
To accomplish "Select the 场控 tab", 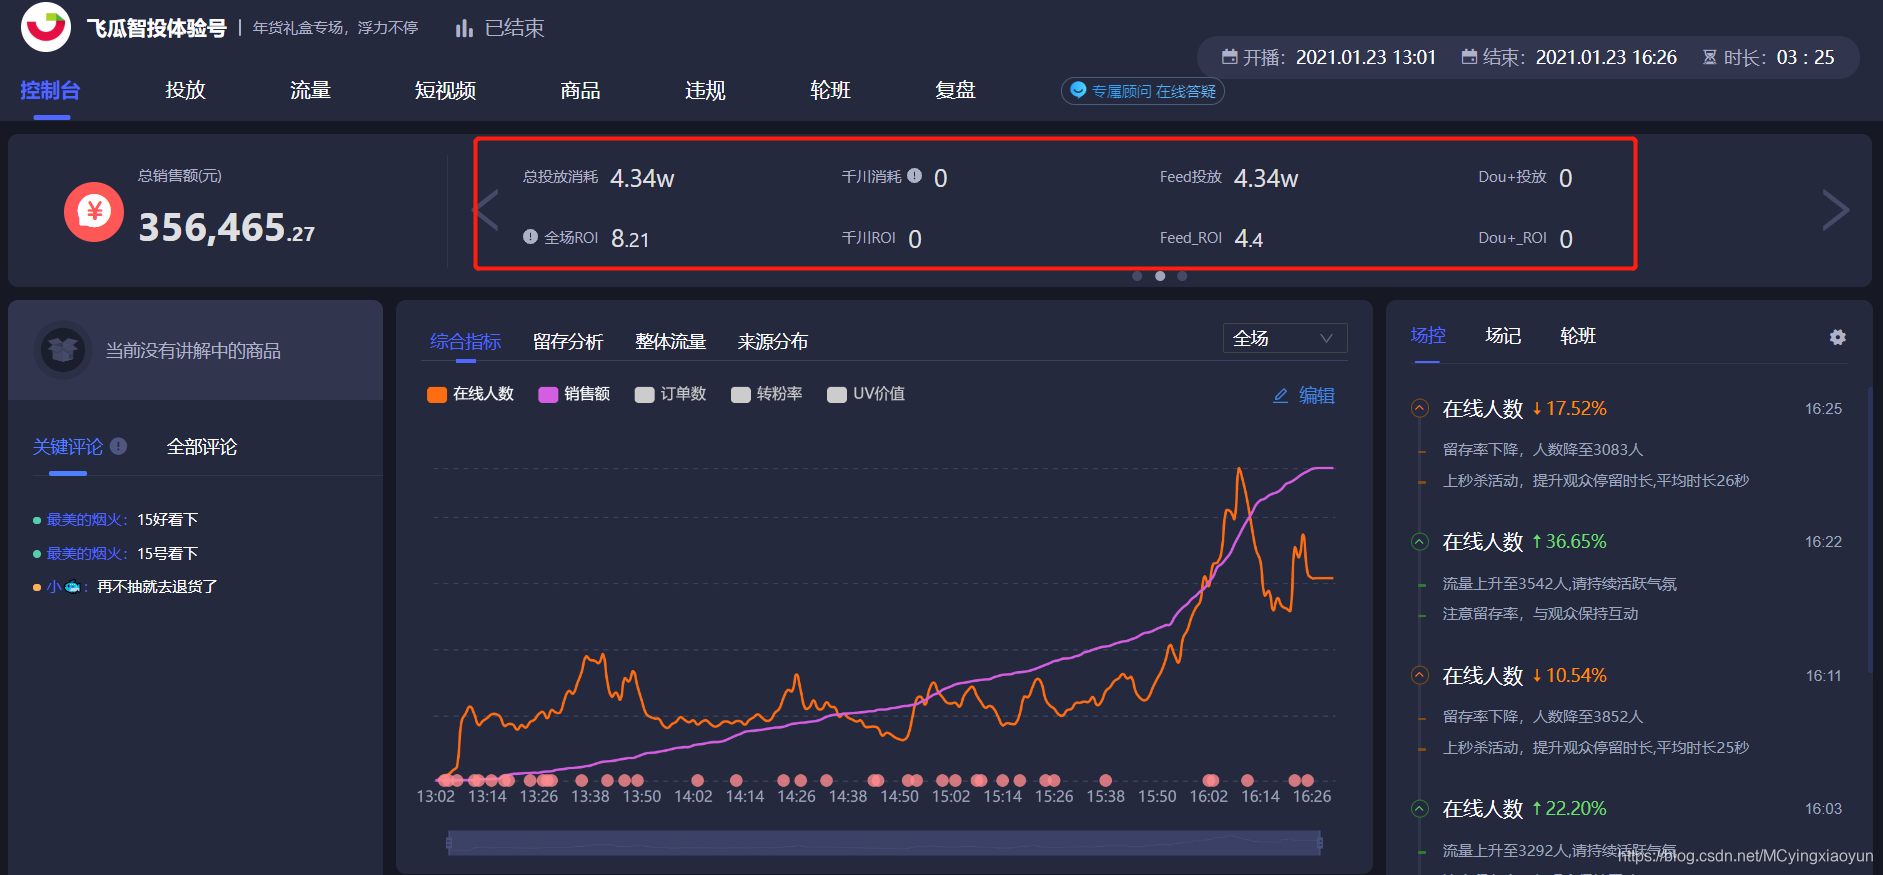I will 1428,336.
